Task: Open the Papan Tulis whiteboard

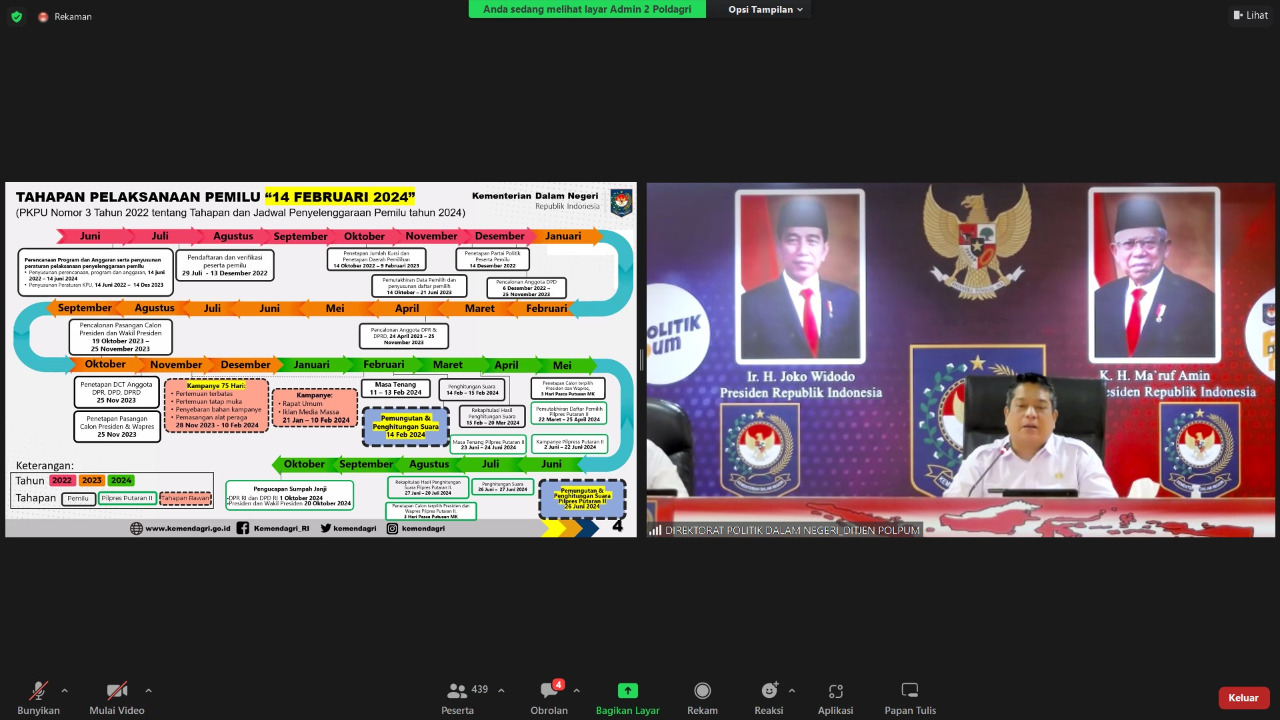Action: pyautogui.click(x=910, y=698)
